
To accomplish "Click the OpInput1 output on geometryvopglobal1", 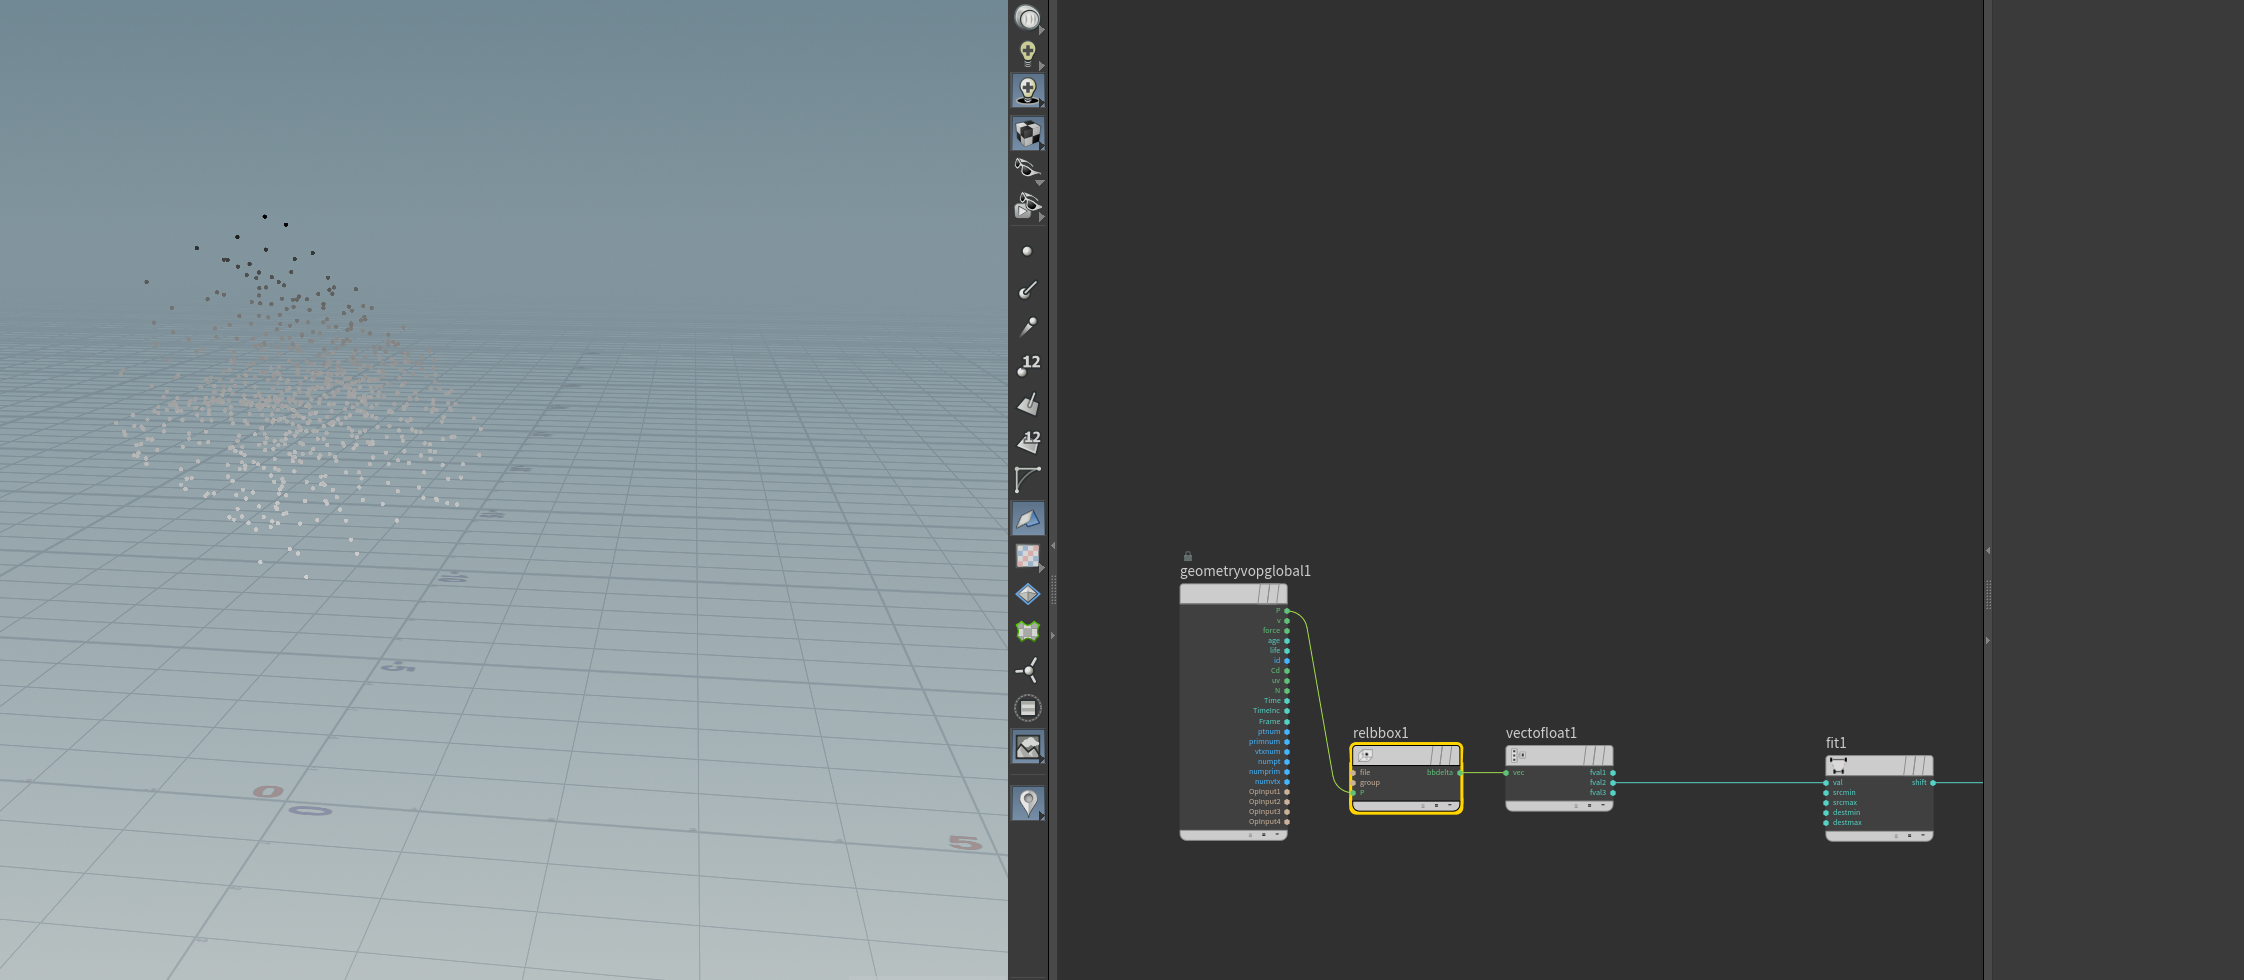I will point(1287,792).
